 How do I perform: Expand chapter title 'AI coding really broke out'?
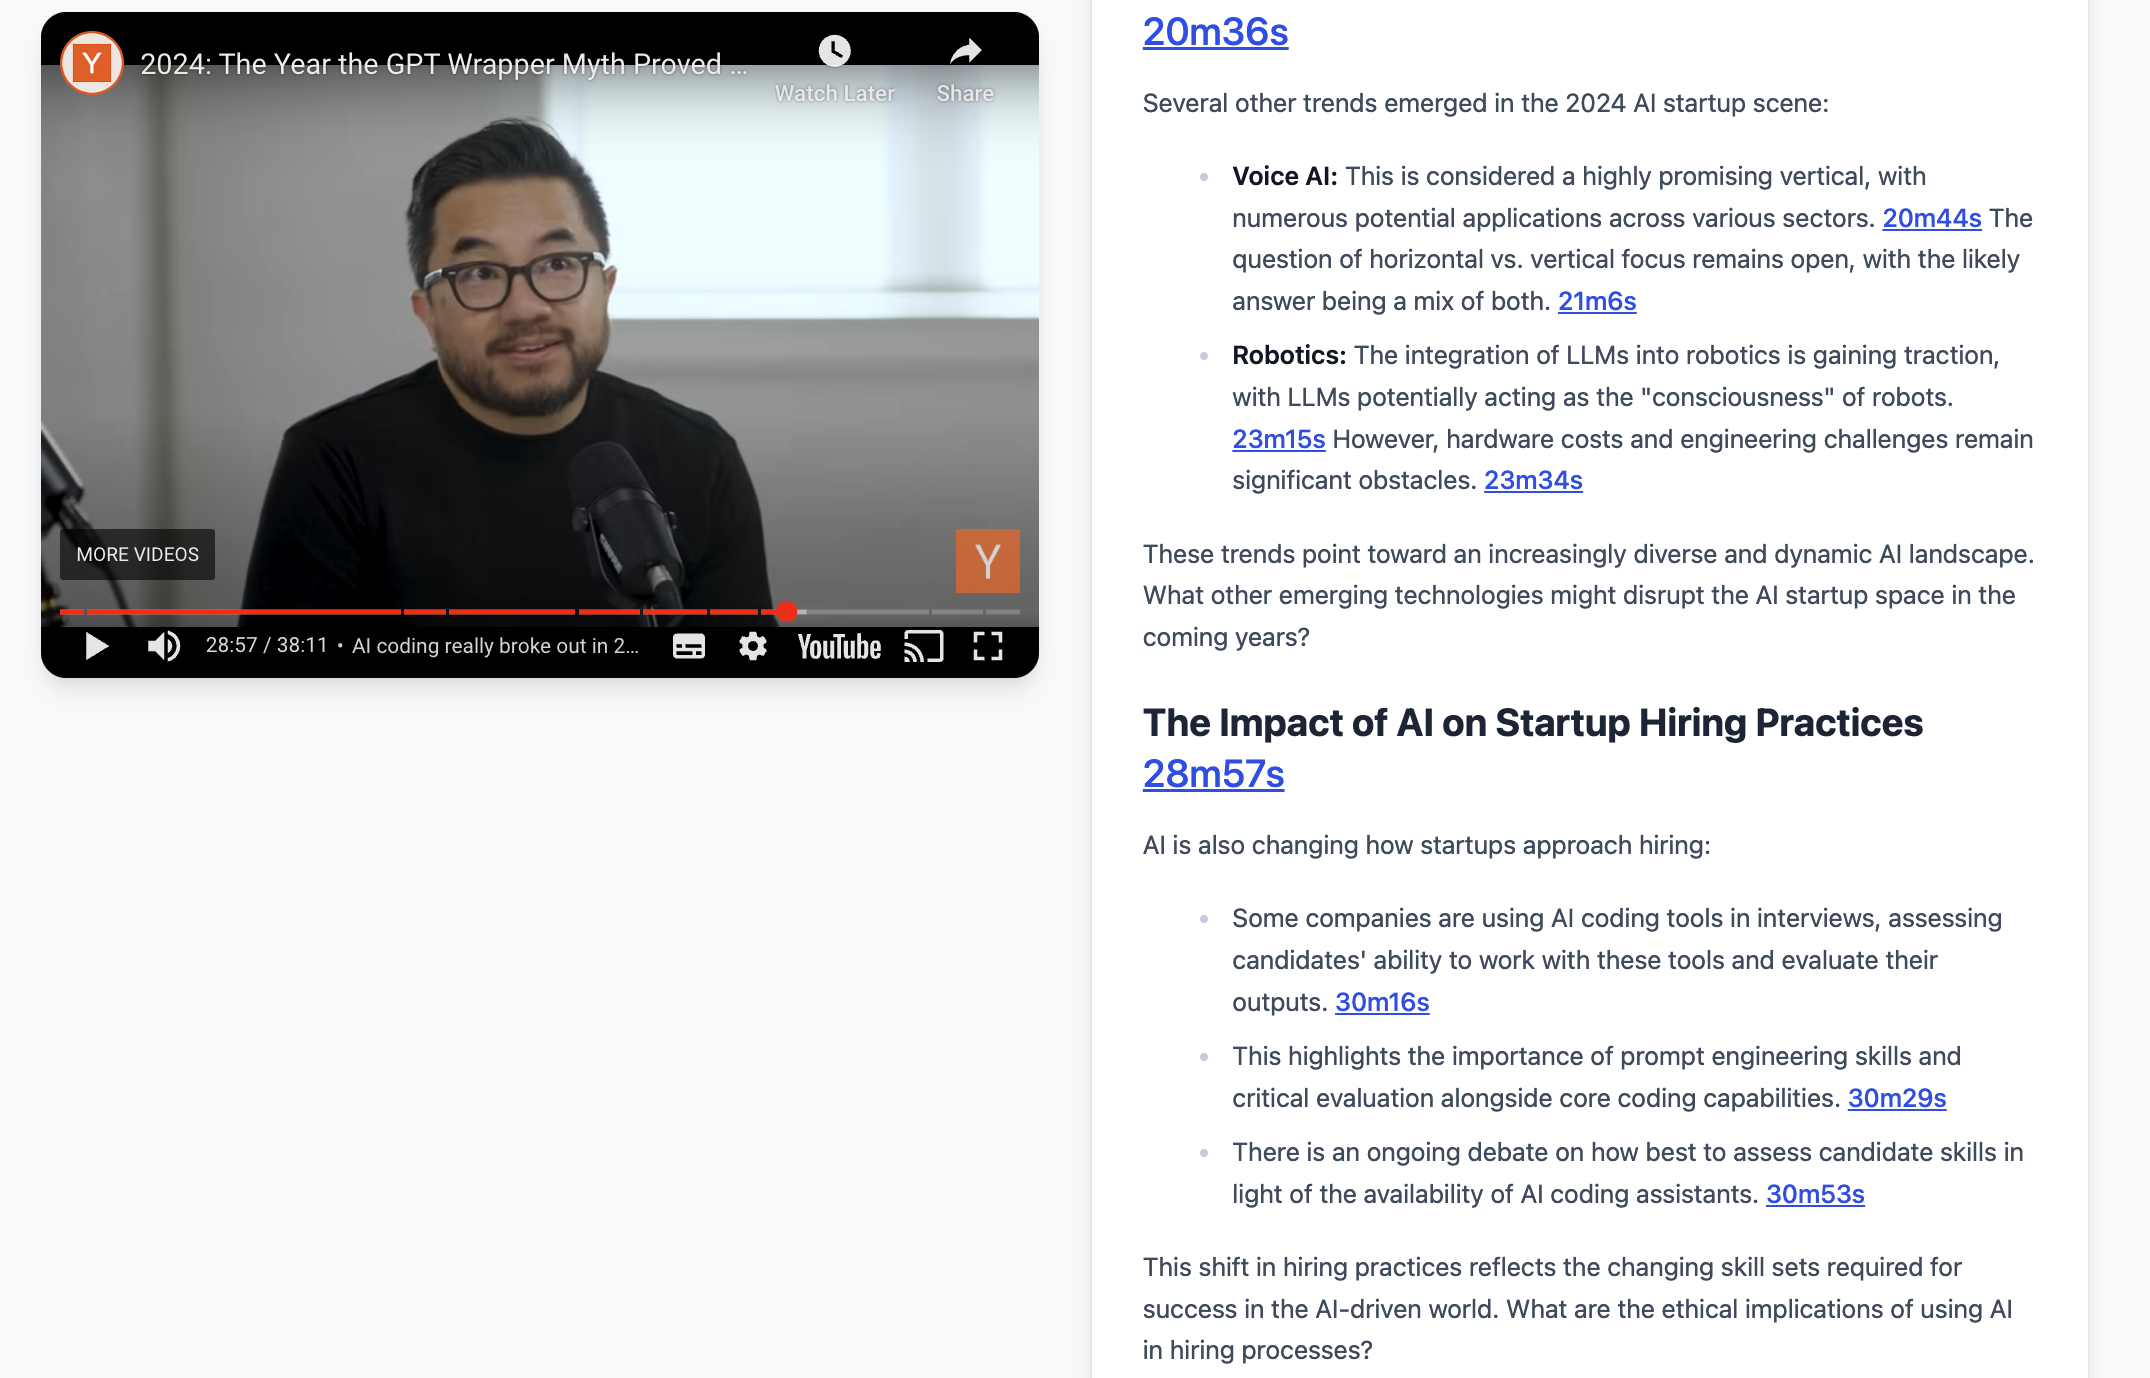(495, 646)
